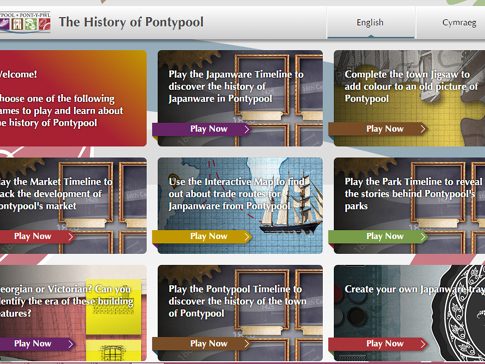Click the gear image on Pontypool Timeline card

189,273
